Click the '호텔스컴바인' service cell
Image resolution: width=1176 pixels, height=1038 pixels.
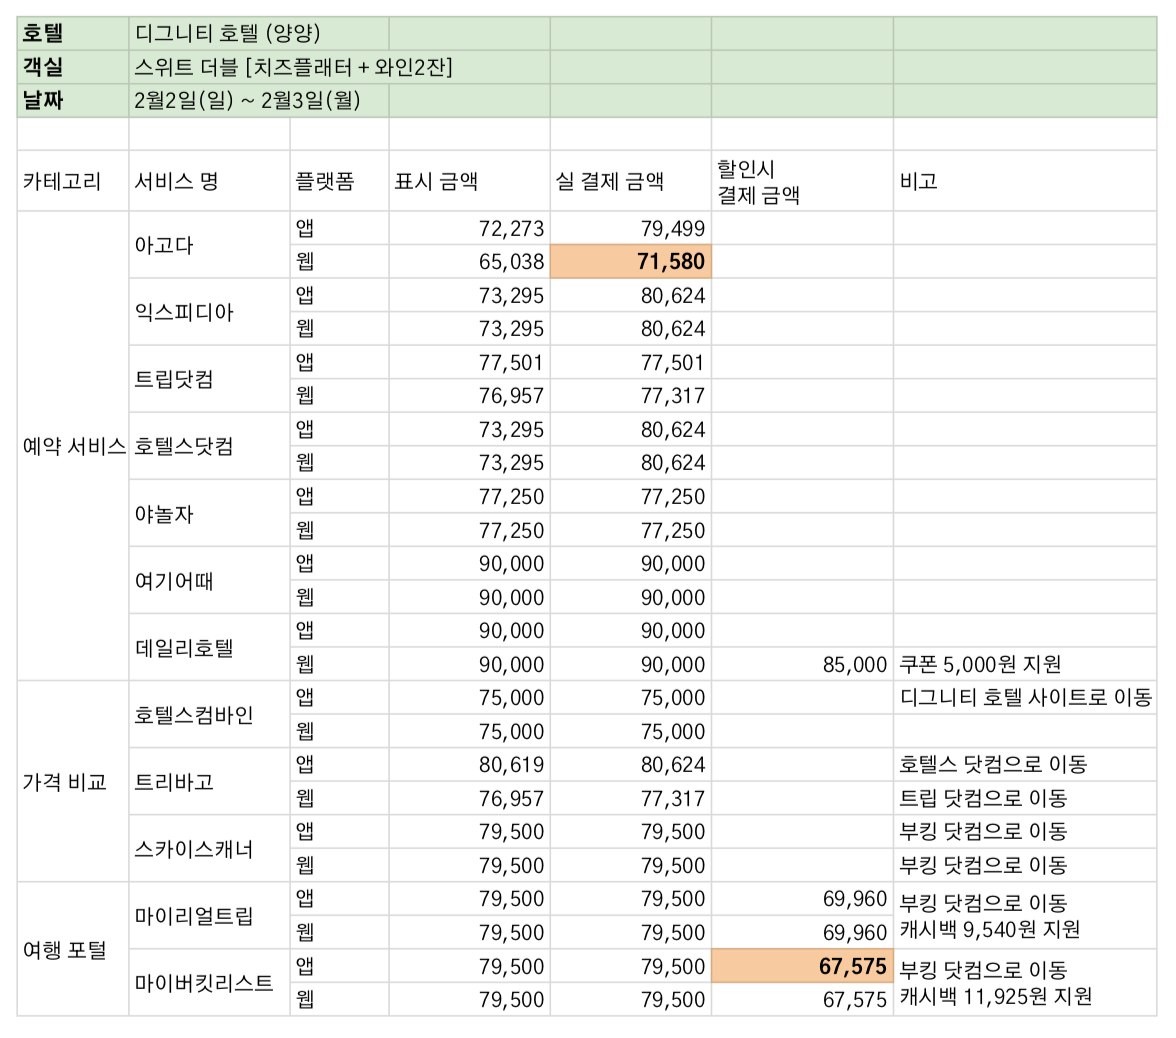(x=209, y=715)
